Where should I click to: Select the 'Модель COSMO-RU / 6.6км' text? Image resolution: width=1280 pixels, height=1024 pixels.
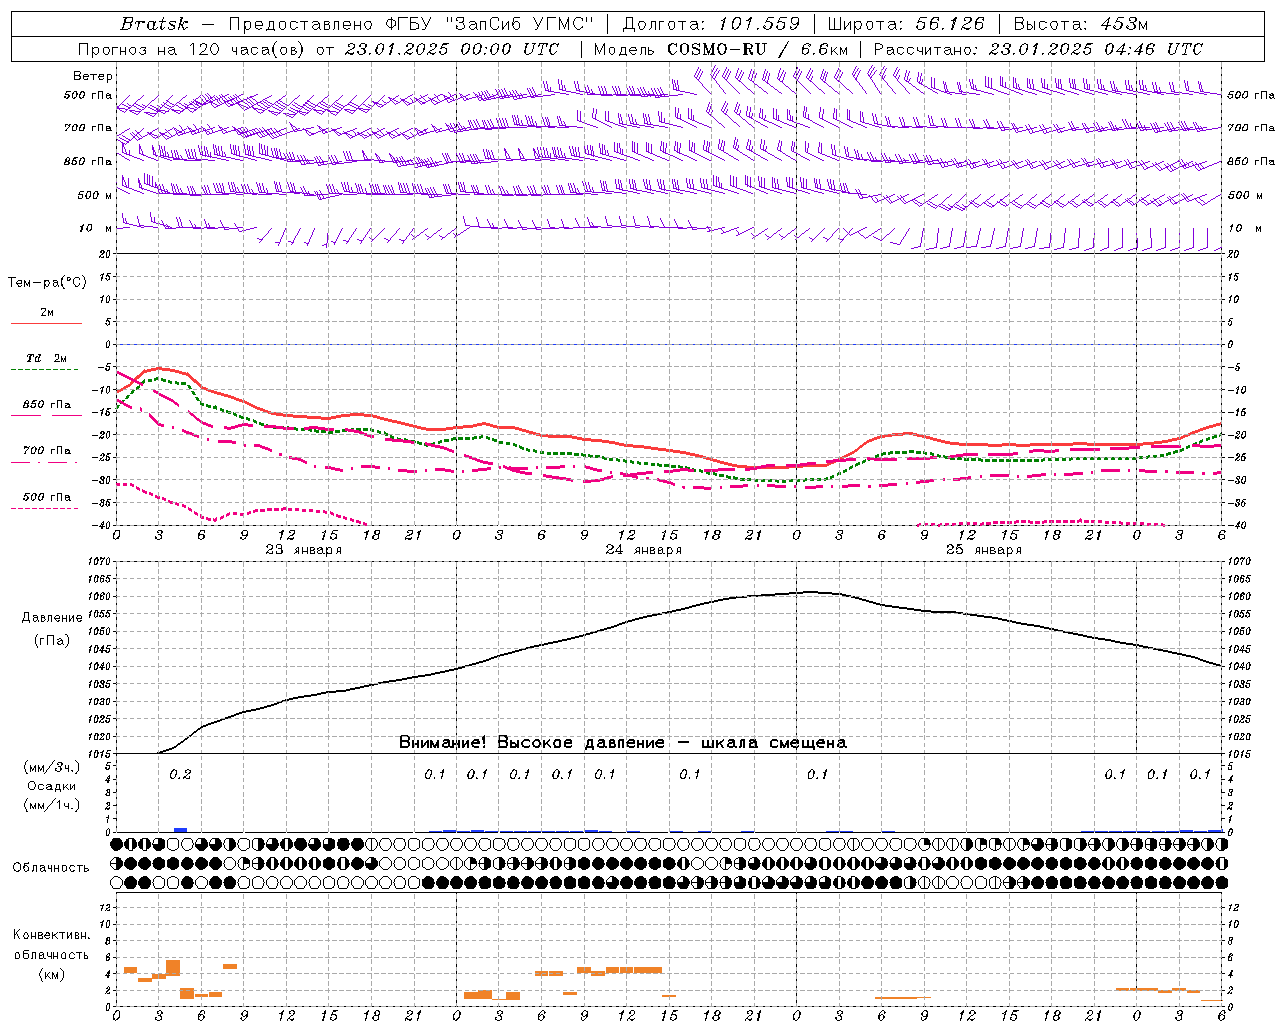click(x=720, y=49)
